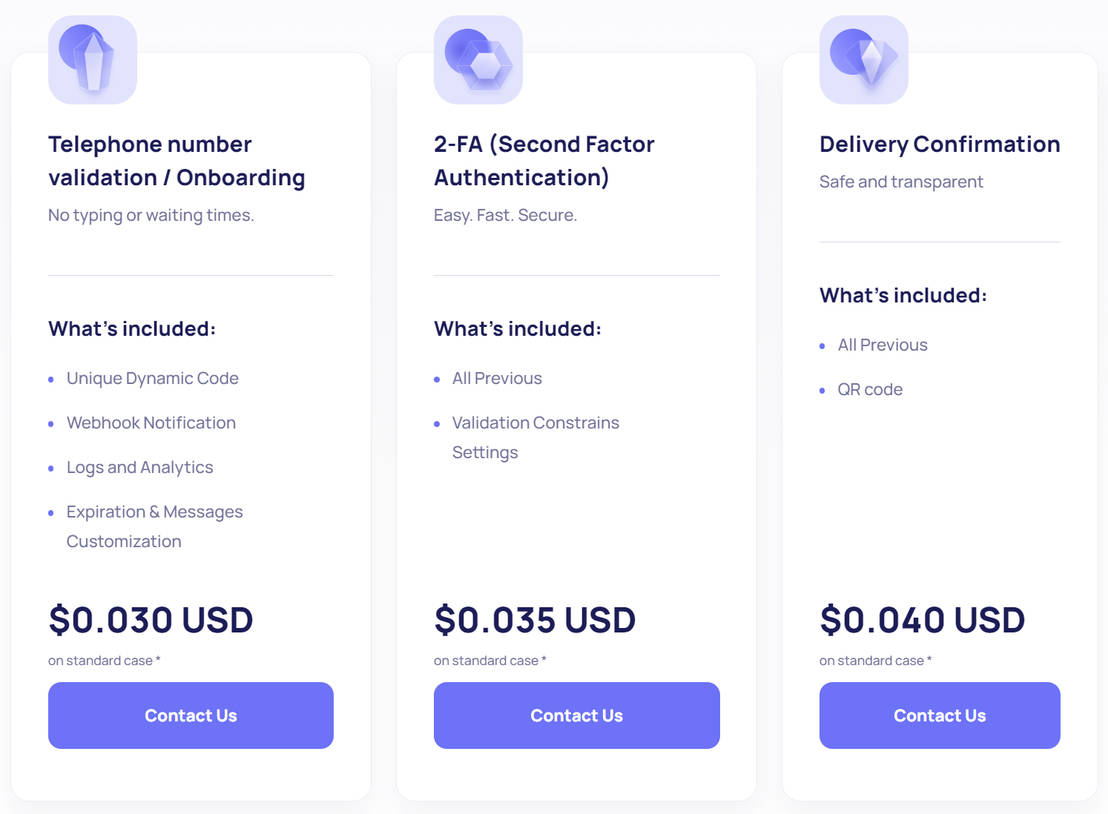Click the bullet next to Webhook Notification
Viewport: 1108px width, 814px height.
coord(51,423)
